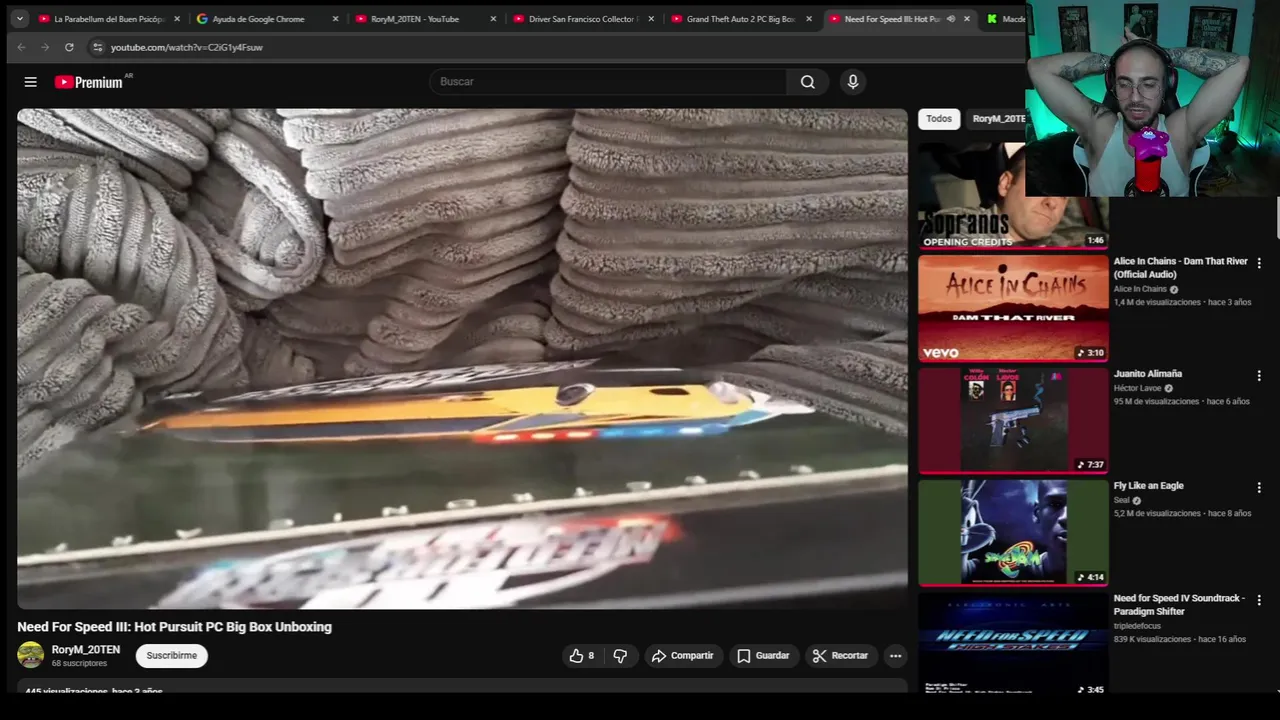Click the Suscribirme button

click(x=172, y=655)
